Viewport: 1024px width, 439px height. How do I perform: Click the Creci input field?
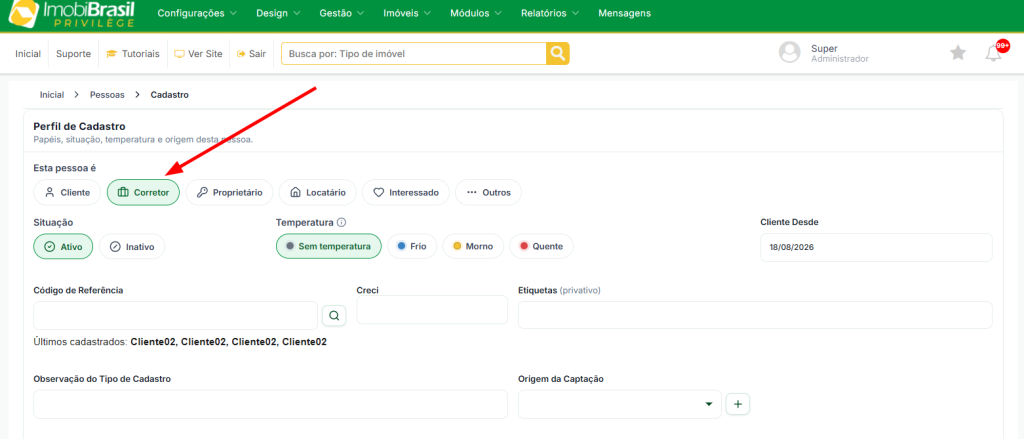pos(432,310)
